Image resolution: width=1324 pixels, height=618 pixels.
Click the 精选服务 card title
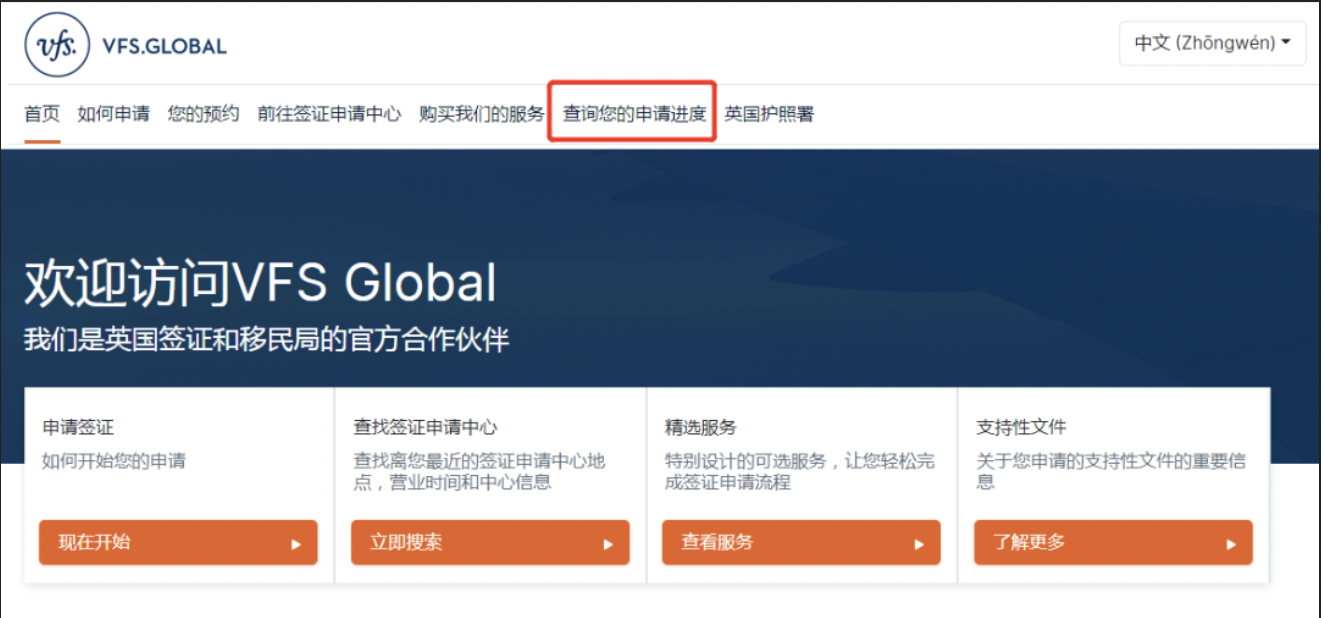700,427
